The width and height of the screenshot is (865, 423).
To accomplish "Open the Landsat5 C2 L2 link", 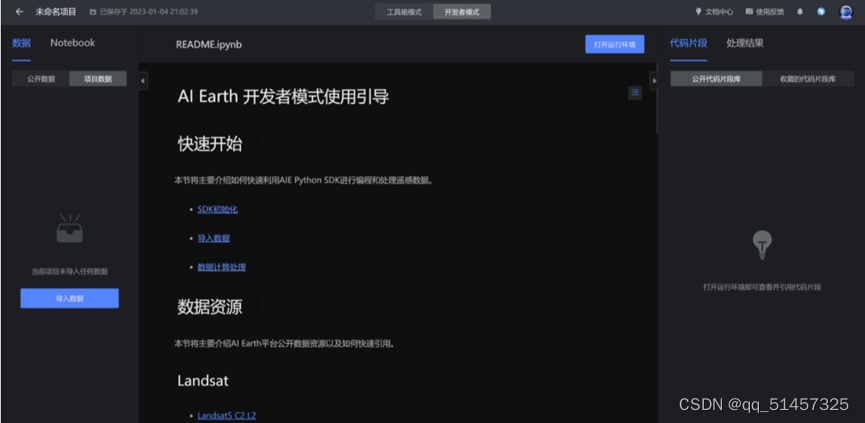I will (x=227, y=415).
